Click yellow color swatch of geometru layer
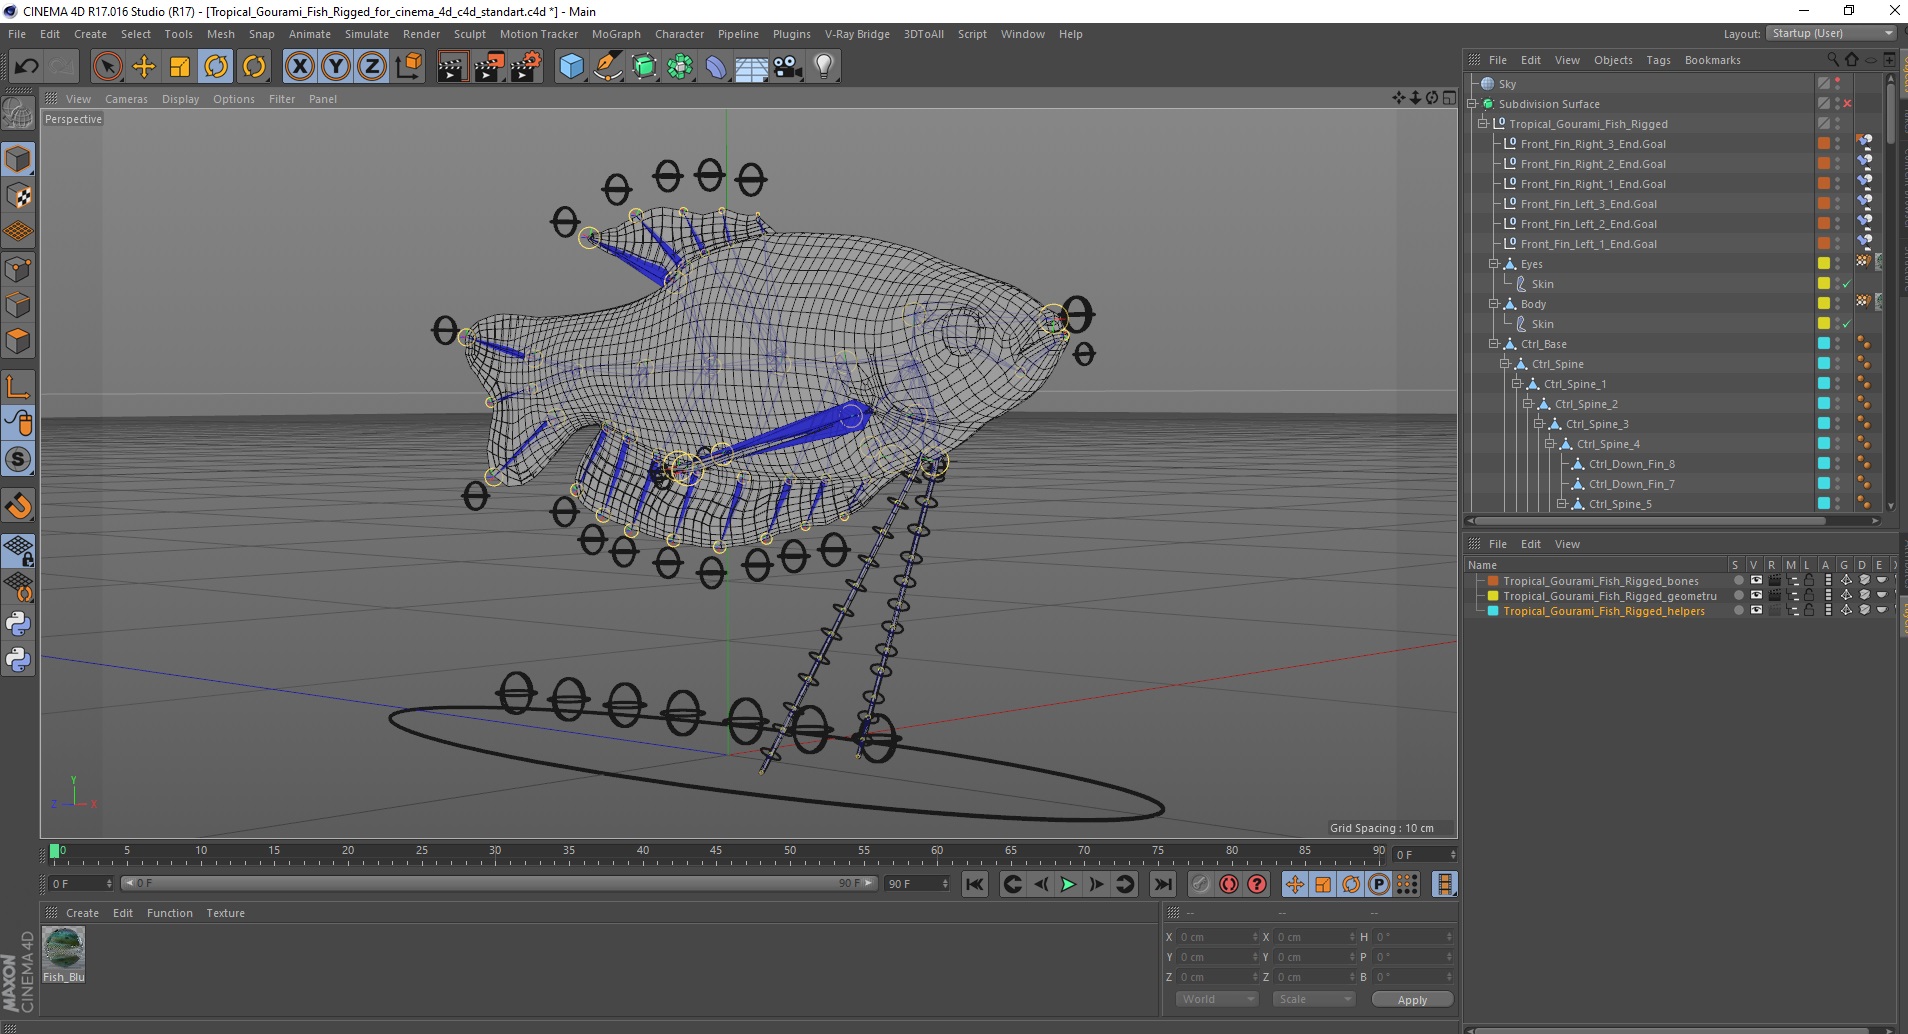Image resolution: width=1908 pixels, height=1034 pixels. [1493, 596]
